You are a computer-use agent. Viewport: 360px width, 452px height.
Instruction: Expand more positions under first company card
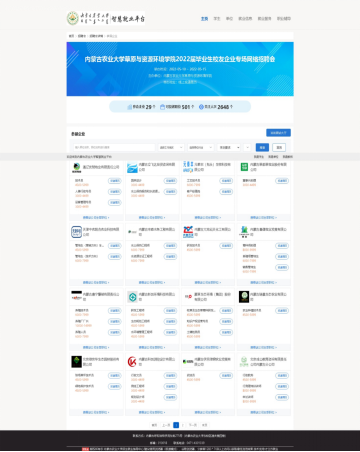(x=96, y=217)
